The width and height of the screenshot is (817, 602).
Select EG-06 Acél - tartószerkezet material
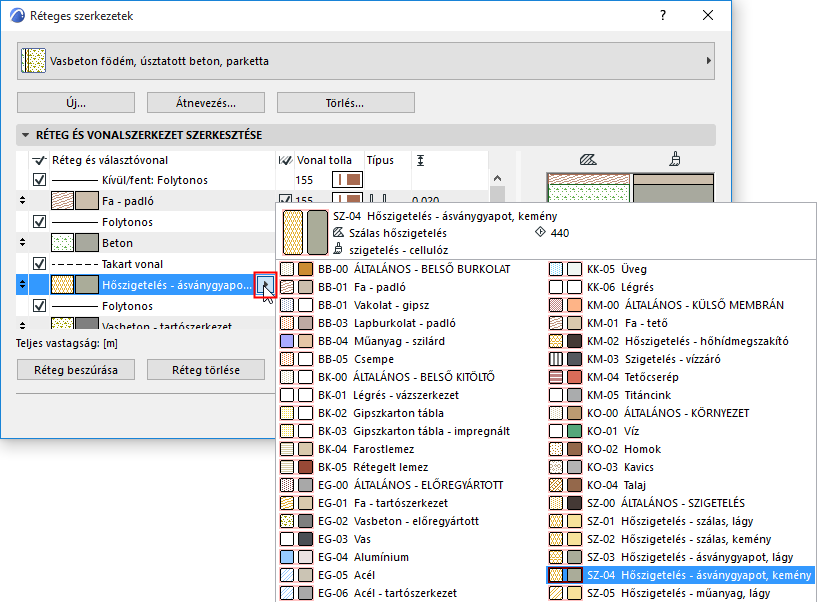click(x=412, y=593)
